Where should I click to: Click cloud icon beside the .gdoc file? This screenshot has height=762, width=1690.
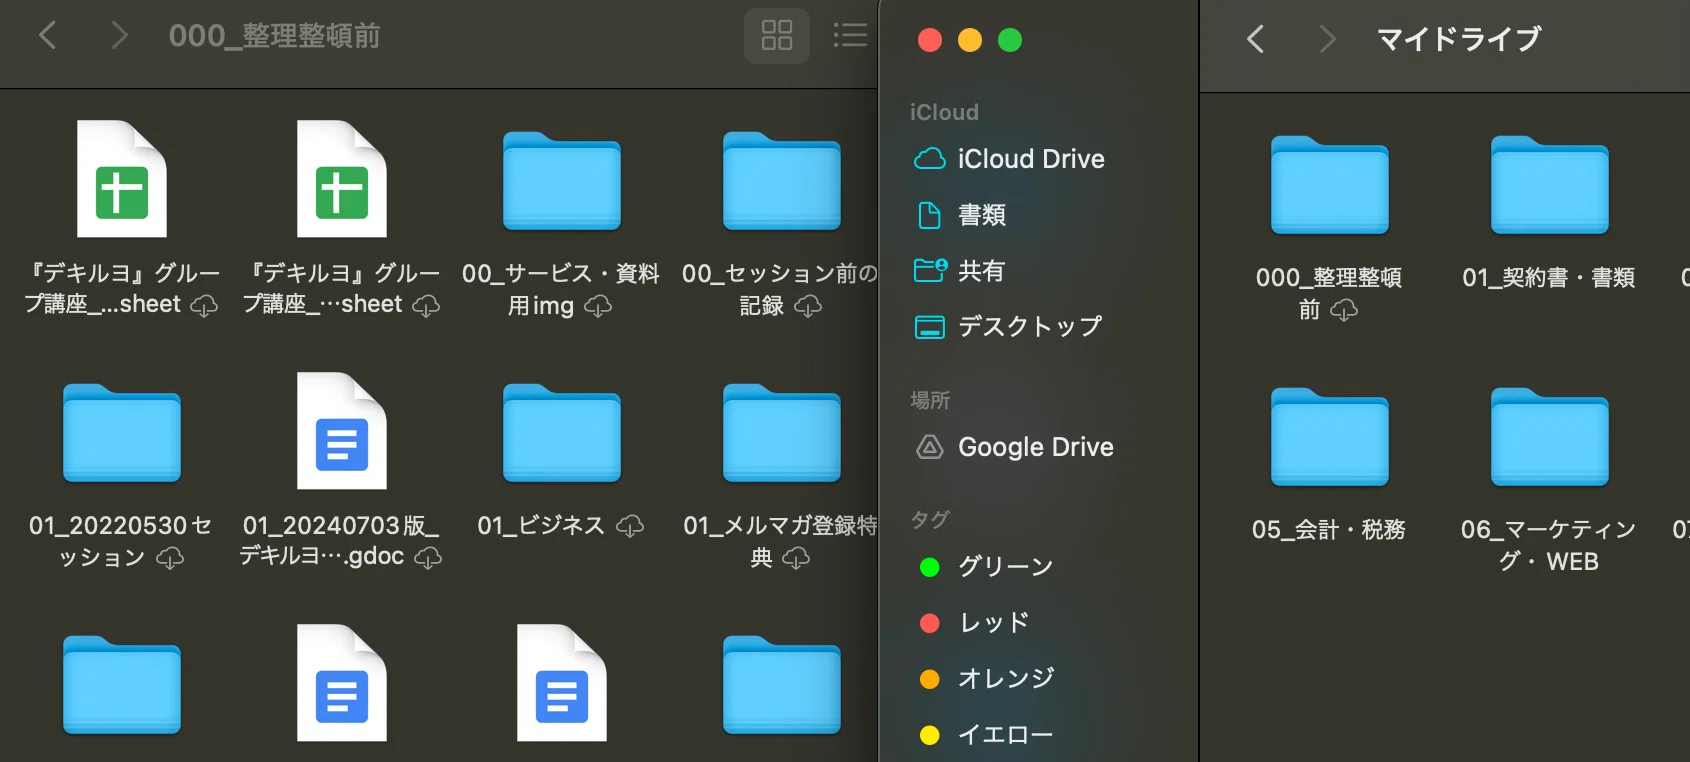click(428, 558)
